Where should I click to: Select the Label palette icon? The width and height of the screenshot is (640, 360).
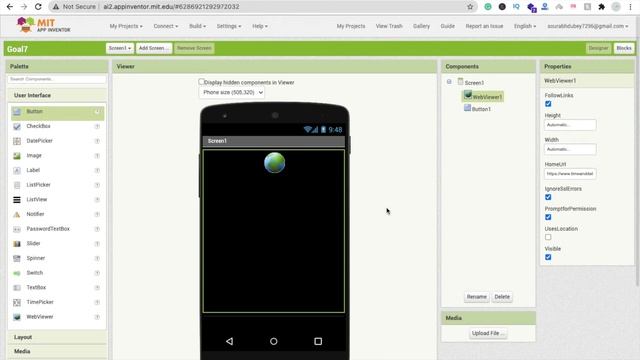17,171
